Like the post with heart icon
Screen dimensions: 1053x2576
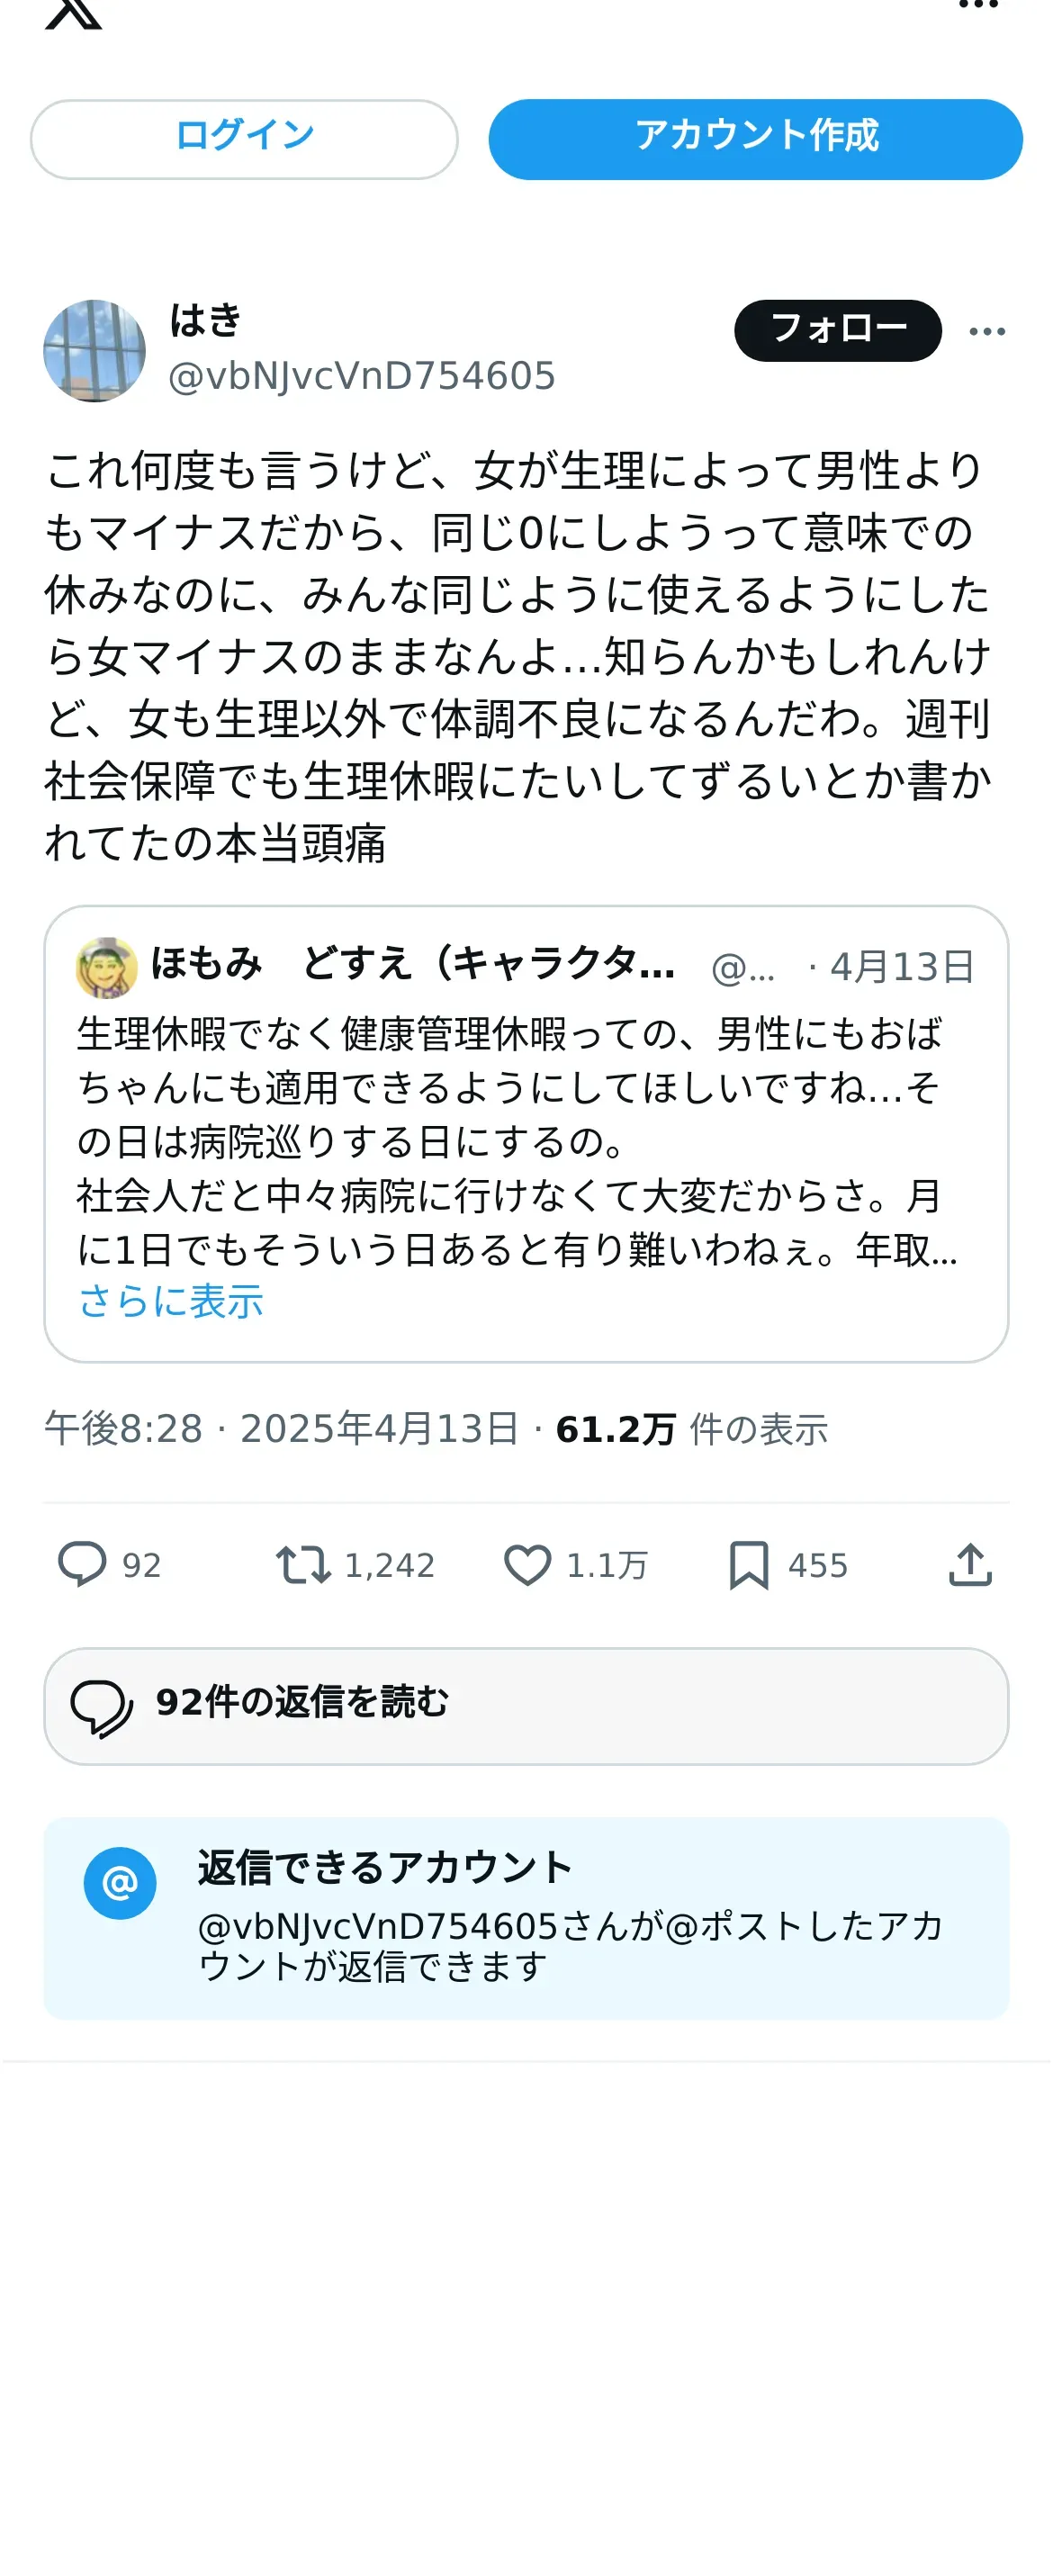[527, 1565]
